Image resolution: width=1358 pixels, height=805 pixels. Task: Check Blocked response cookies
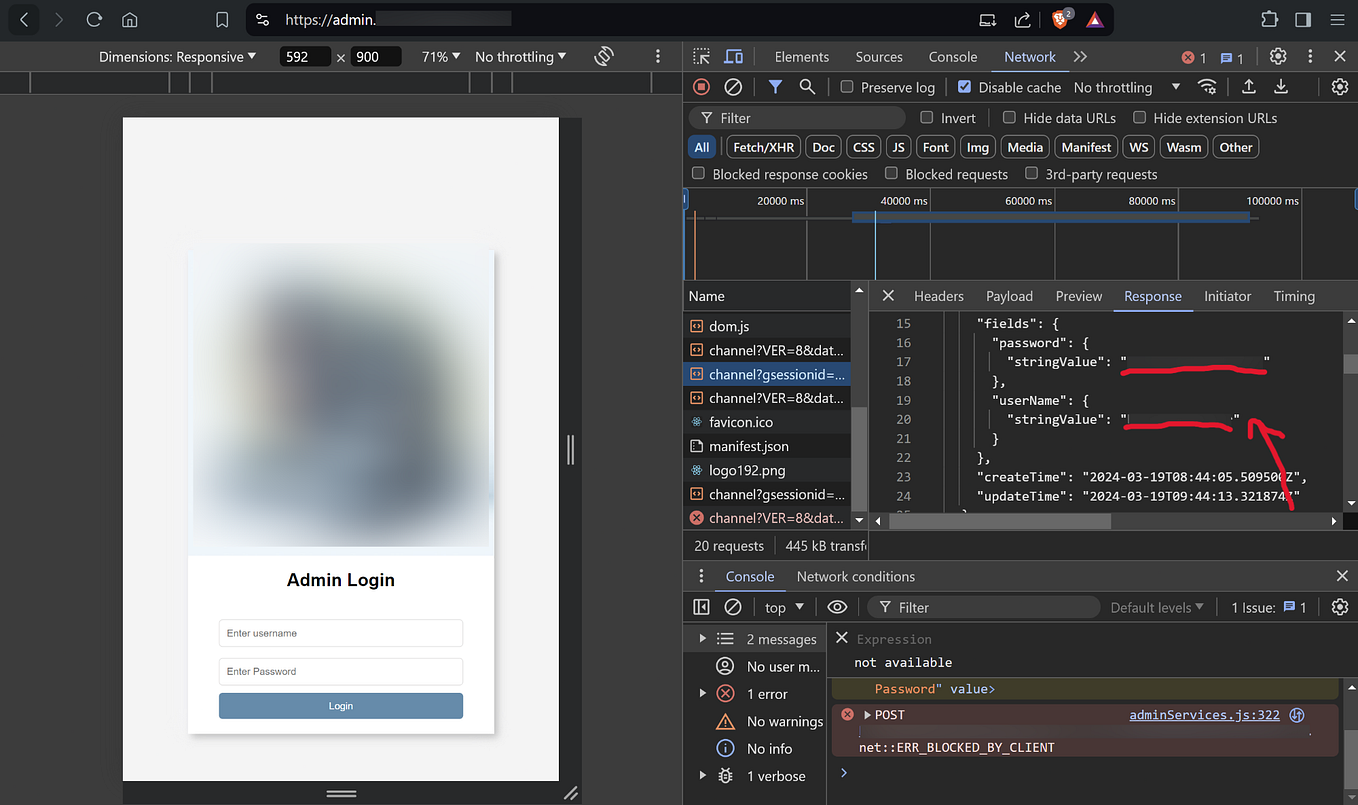point(698,174)
